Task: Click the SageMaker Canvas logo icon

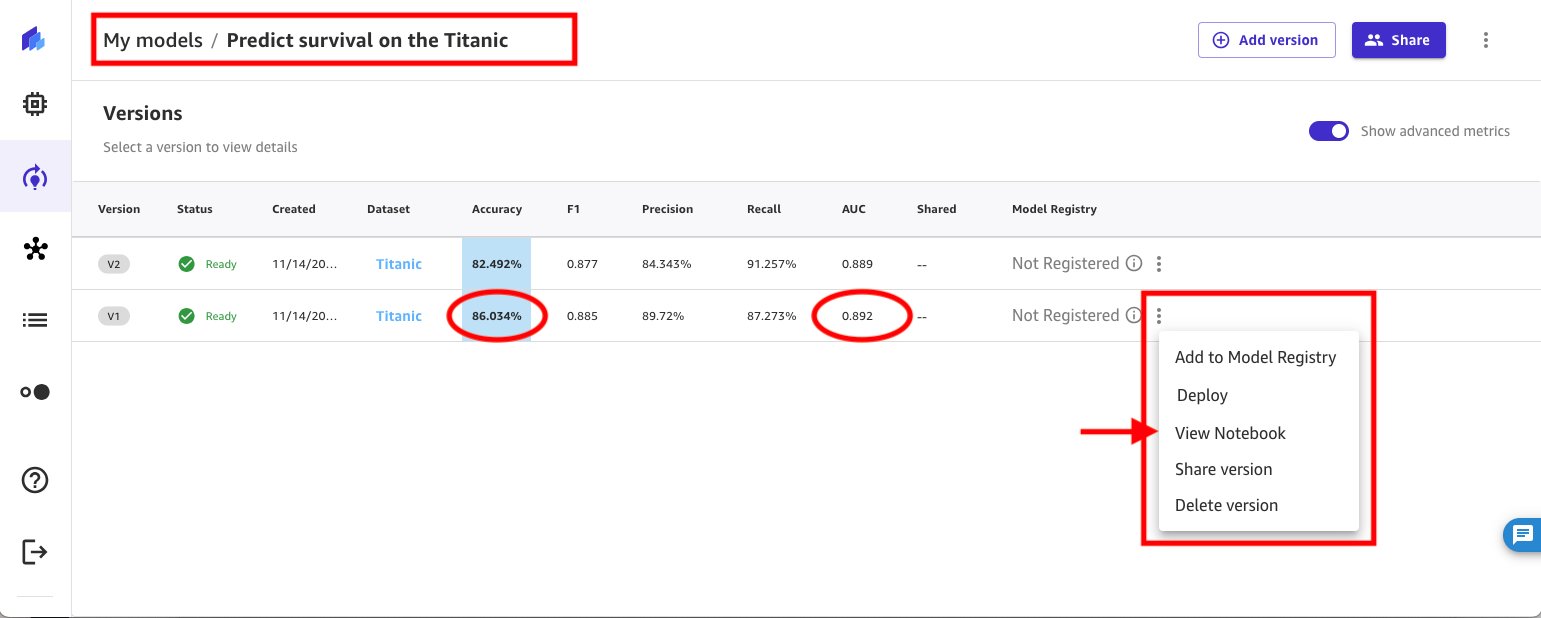Action: pos(33,41)
